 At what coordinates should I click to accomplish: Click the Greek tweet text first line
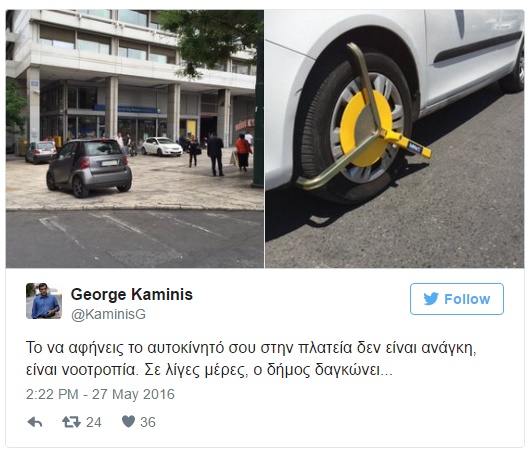point(251,348)
